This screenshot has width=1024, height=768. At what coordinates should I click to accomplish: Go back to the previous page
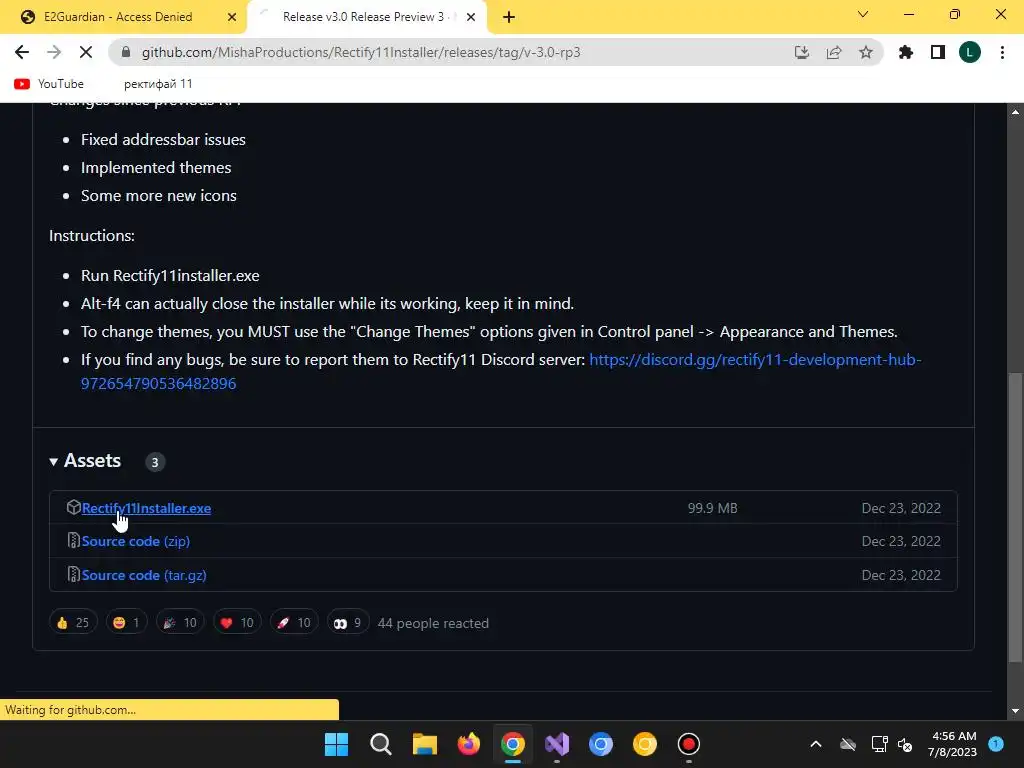(x=22, y=52)
